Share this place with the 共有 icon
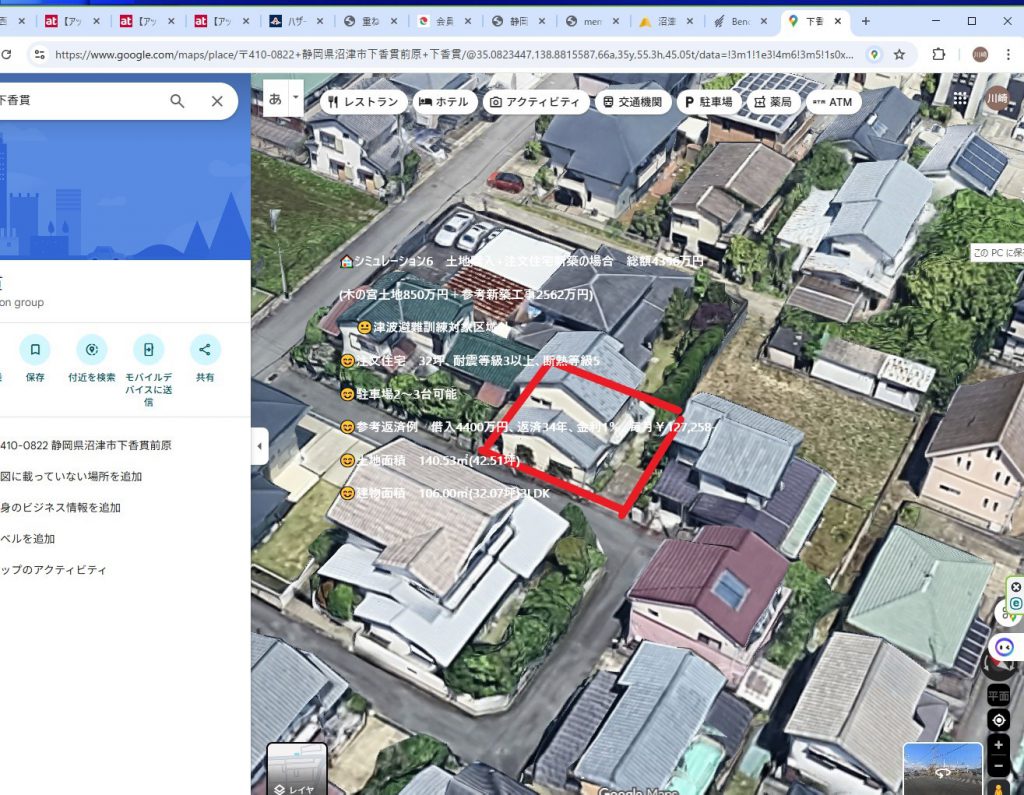 (x=205, y=349)
